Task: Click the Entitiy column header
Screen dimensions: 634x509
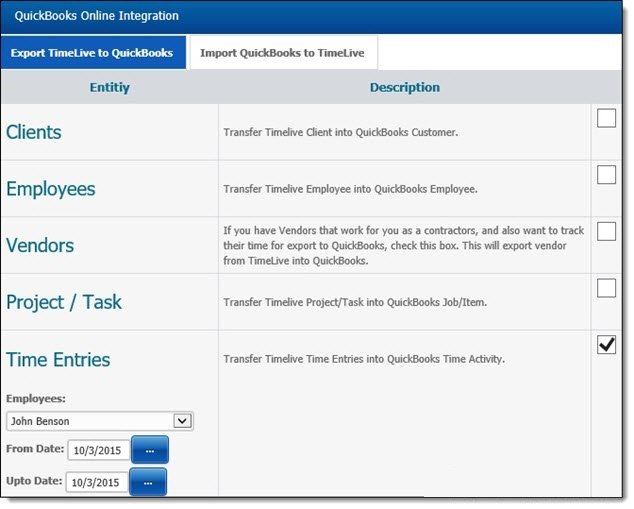Action: tap(110, 87)
